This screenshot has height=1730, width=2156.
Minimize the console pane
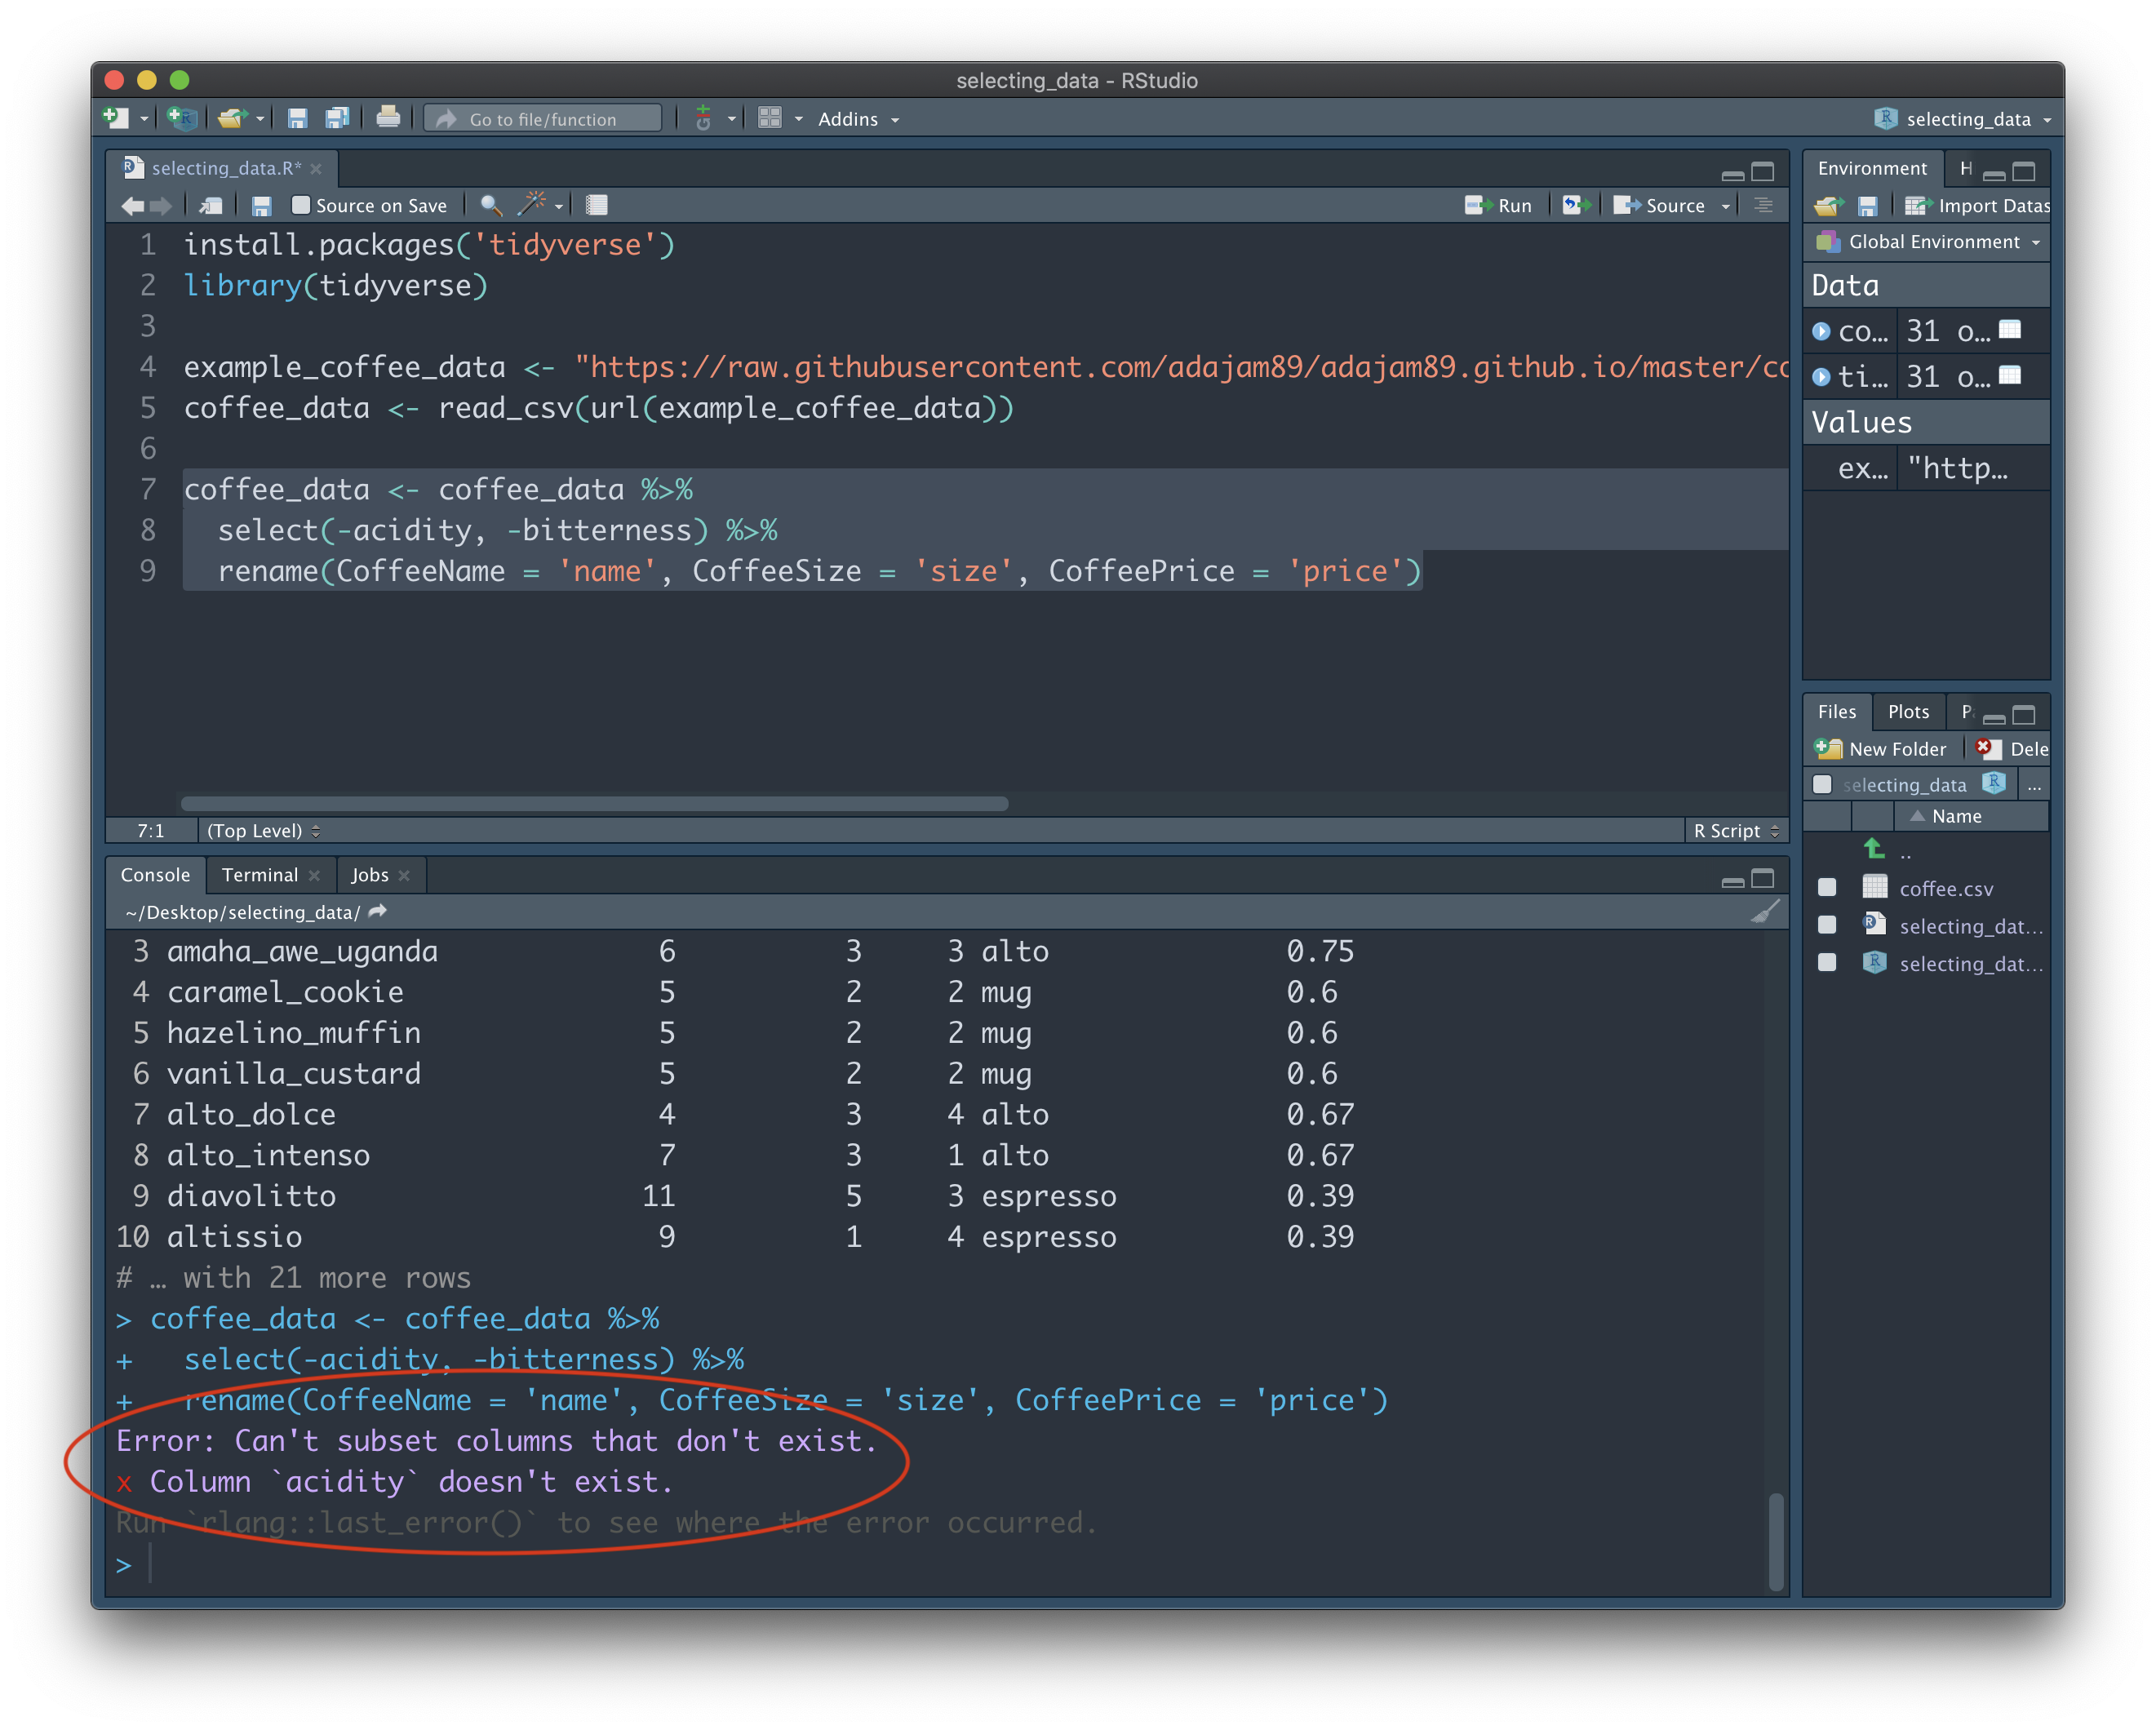pyautogui.click(x=1733, y=881)
